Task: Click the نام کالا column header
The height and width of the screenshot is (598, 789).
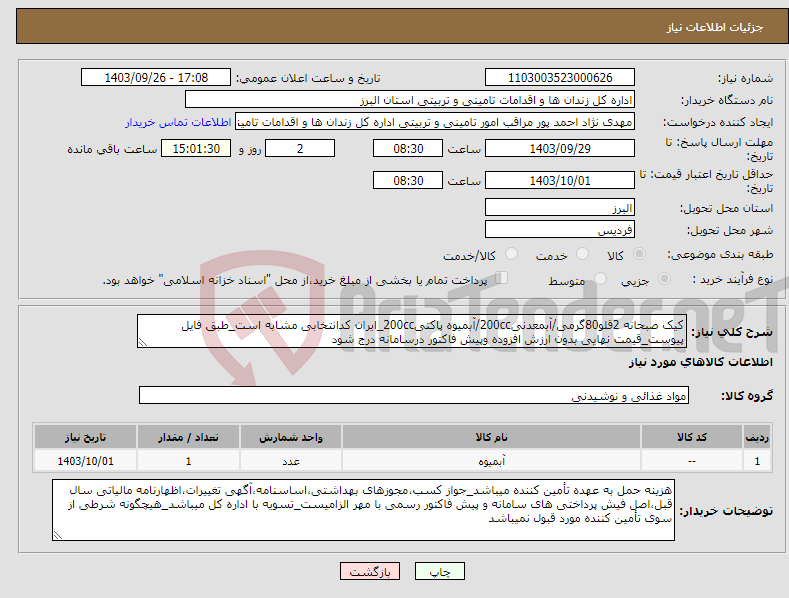Action: (491, 437)
